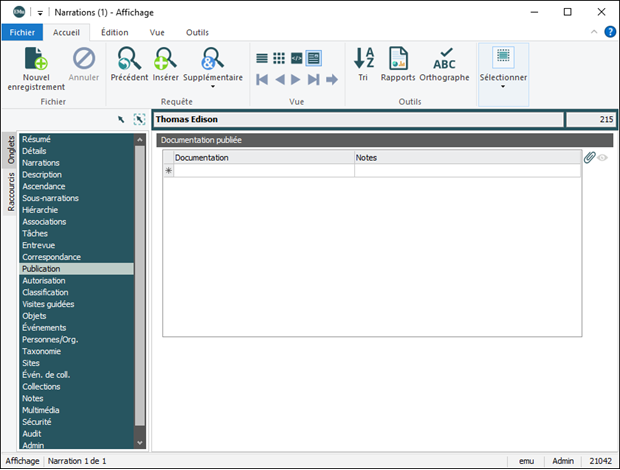
Task: Toggle the eye preview icon
Action: pyautogui.click(x=603, y=157)
